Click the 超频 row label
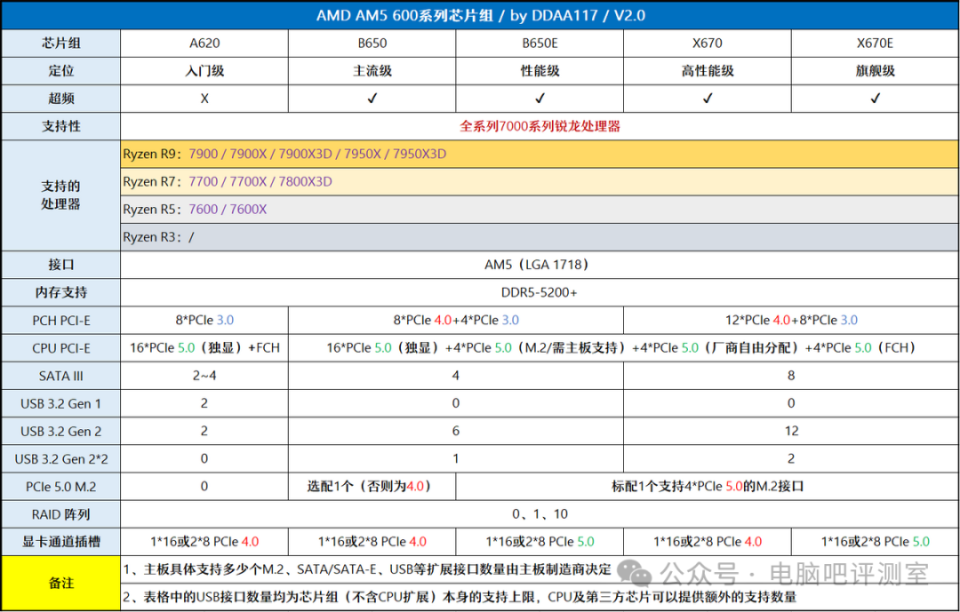 [61, 99]
